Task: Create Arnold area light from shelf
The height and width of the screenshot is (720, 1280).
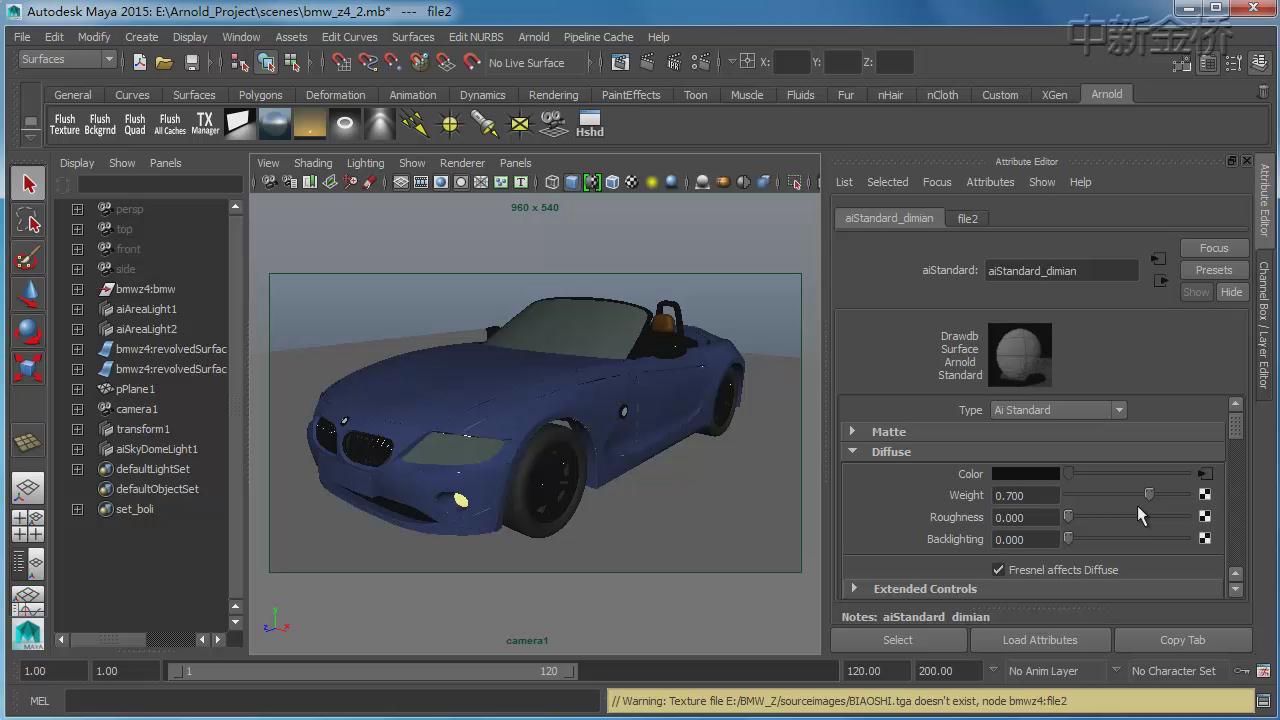Action: 240,124
